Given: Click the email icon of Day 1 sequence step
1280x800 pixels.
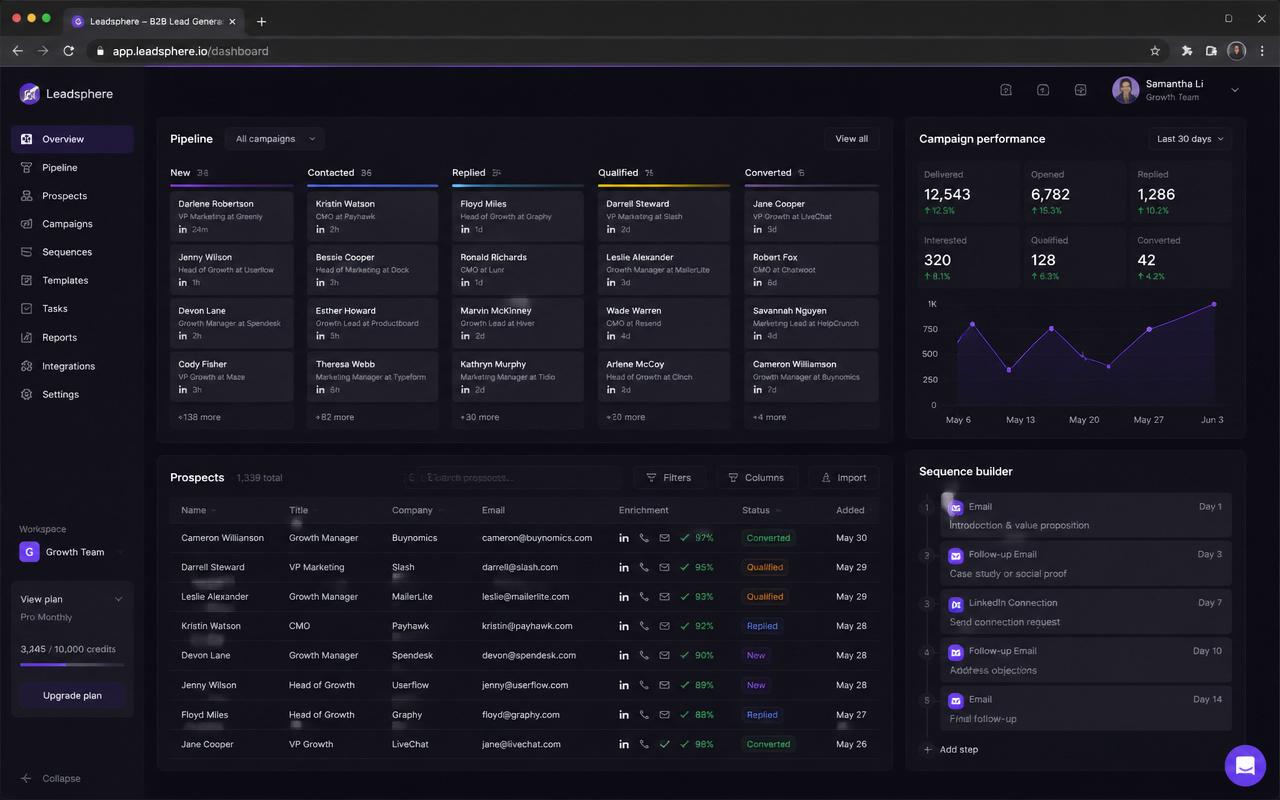Looking at the screenshot, I should coord(956,507).
